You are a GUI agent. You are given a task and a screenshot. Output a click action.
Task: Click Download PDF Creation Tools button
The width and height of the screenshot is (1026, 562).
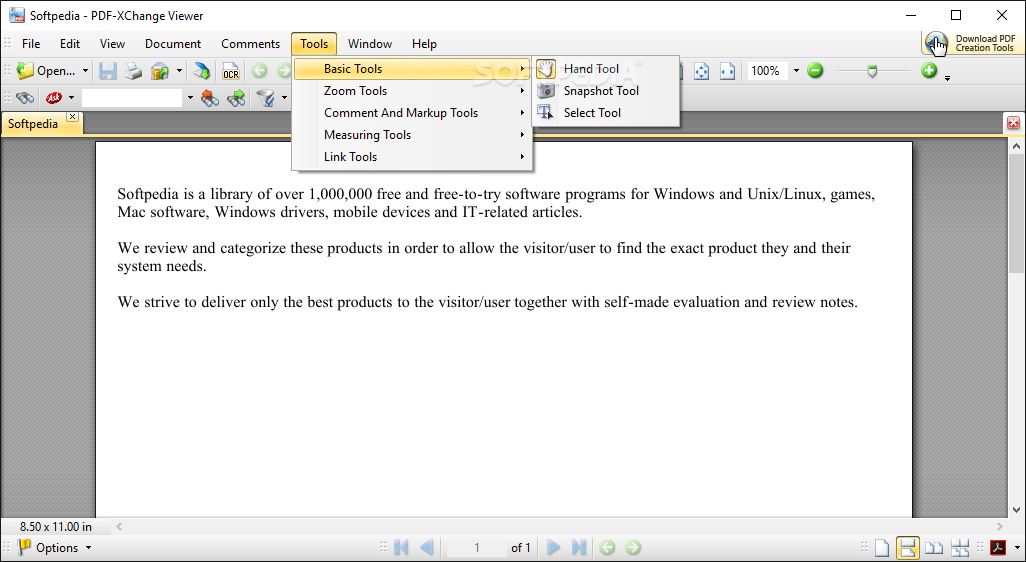tap(972, 43)
